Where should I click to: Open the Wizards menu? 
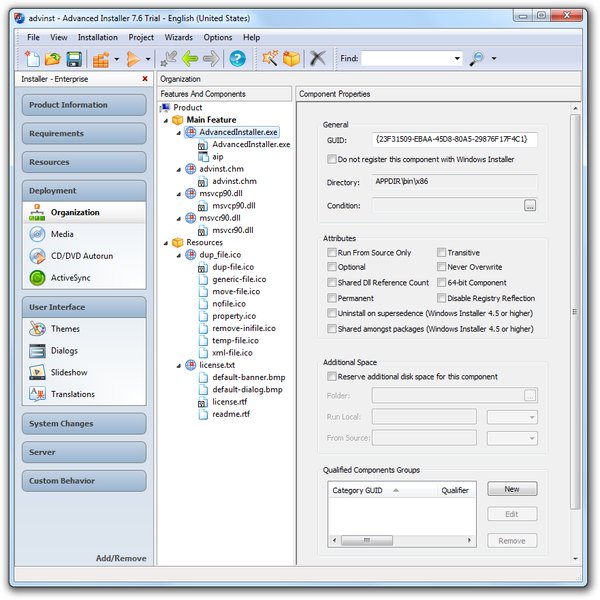click(x=178, y=37)
